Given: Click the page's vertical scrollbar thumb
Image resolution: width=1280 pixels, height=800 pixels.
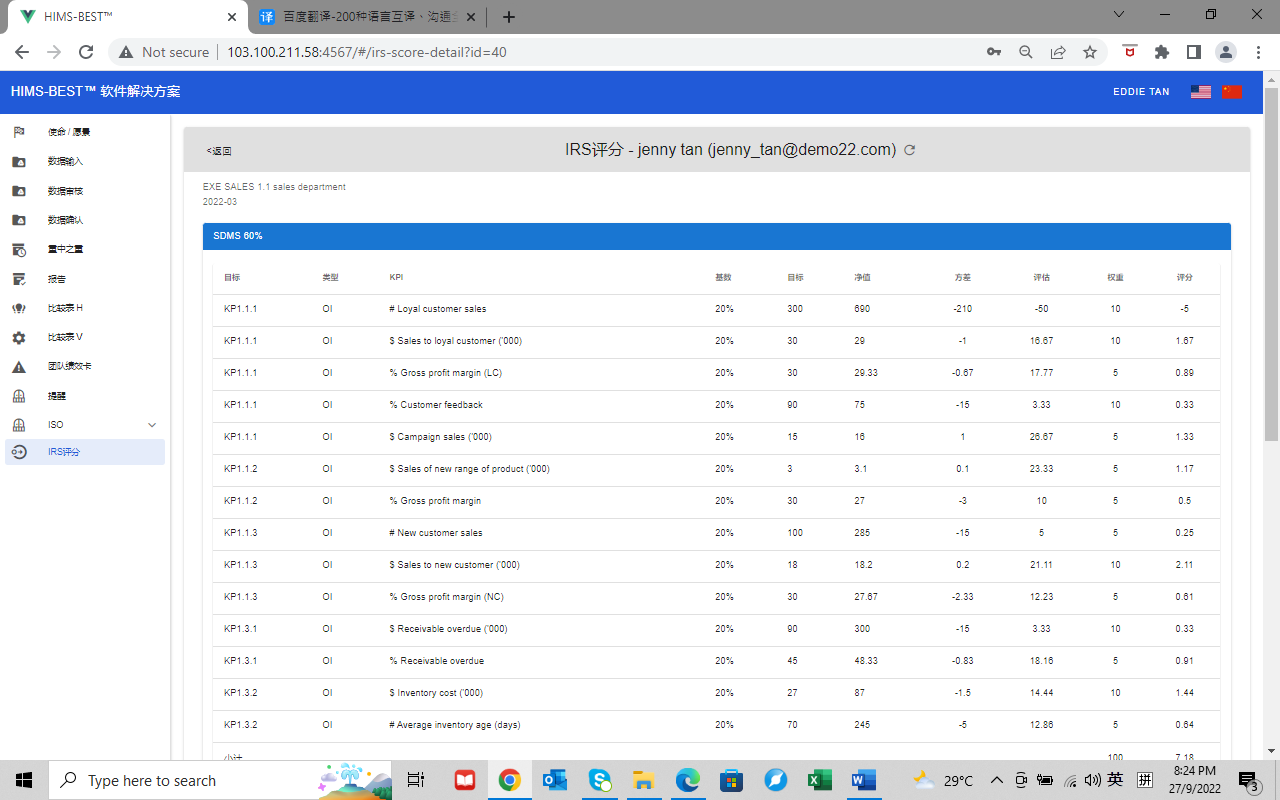Looking at the screenshot, I should pyautogui.click(x=1271, y=260).
